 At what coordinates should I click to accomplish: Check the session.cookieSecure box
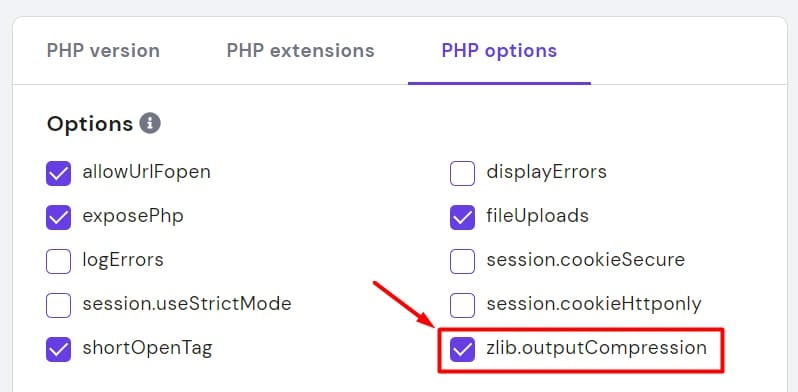(x=463, y=261)
